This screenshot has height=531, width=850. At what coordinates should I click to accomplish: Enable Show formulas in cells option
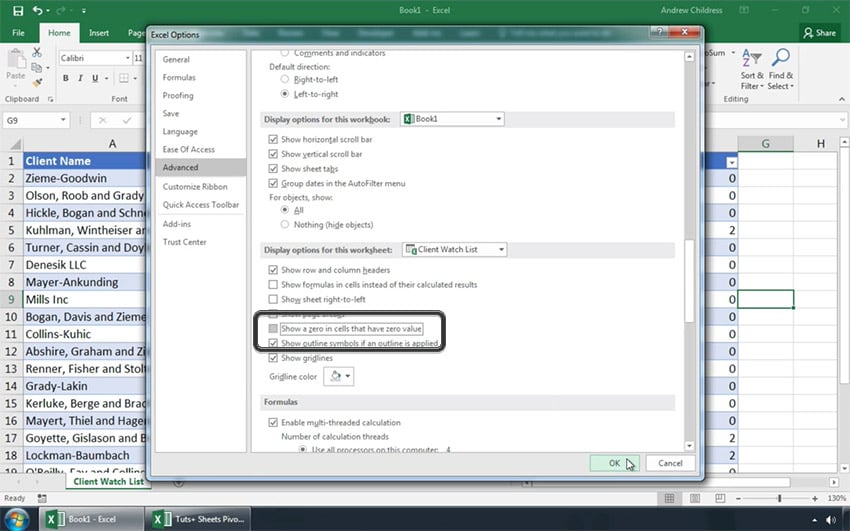coord(273,284)
